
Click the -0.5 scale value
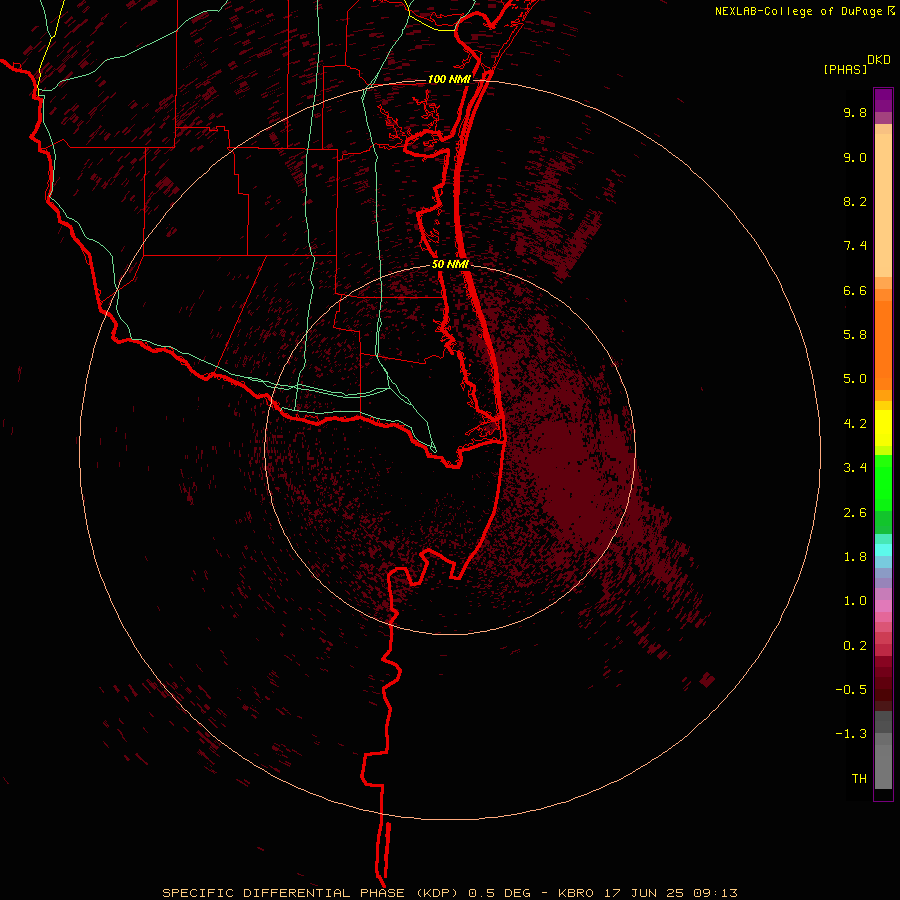point(851,690)
